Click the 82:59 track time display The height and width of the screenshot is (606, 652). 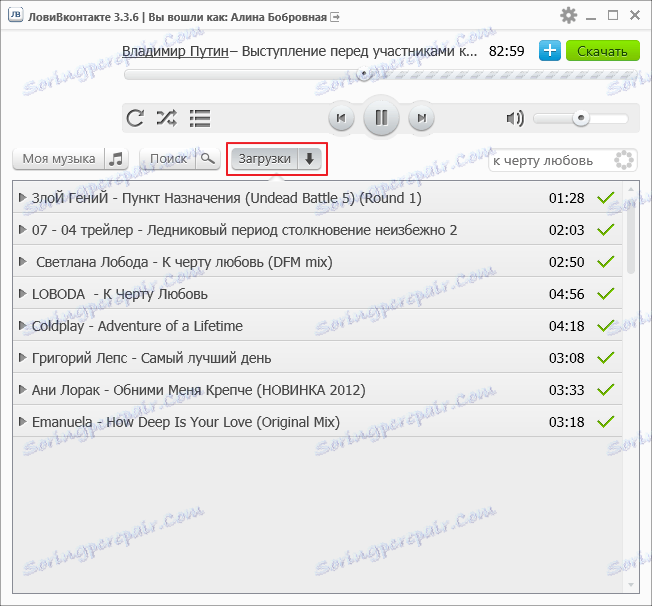click(506, 51)
